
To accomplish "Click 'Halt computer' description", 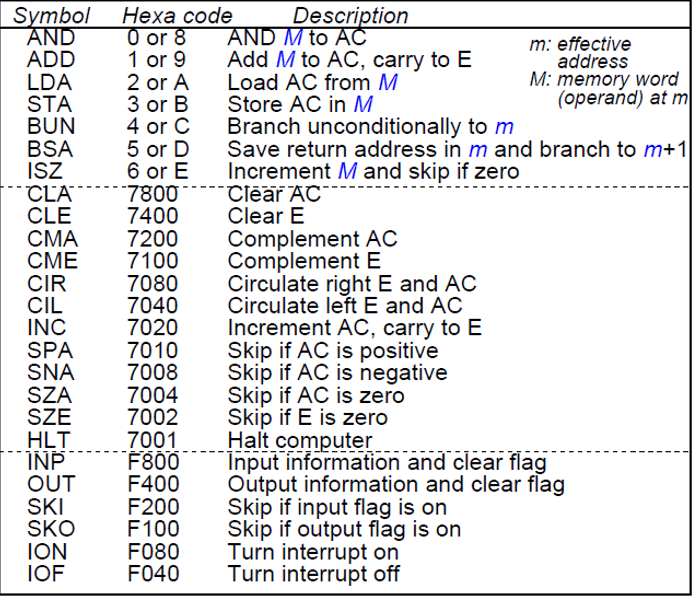I will (300, 441).
